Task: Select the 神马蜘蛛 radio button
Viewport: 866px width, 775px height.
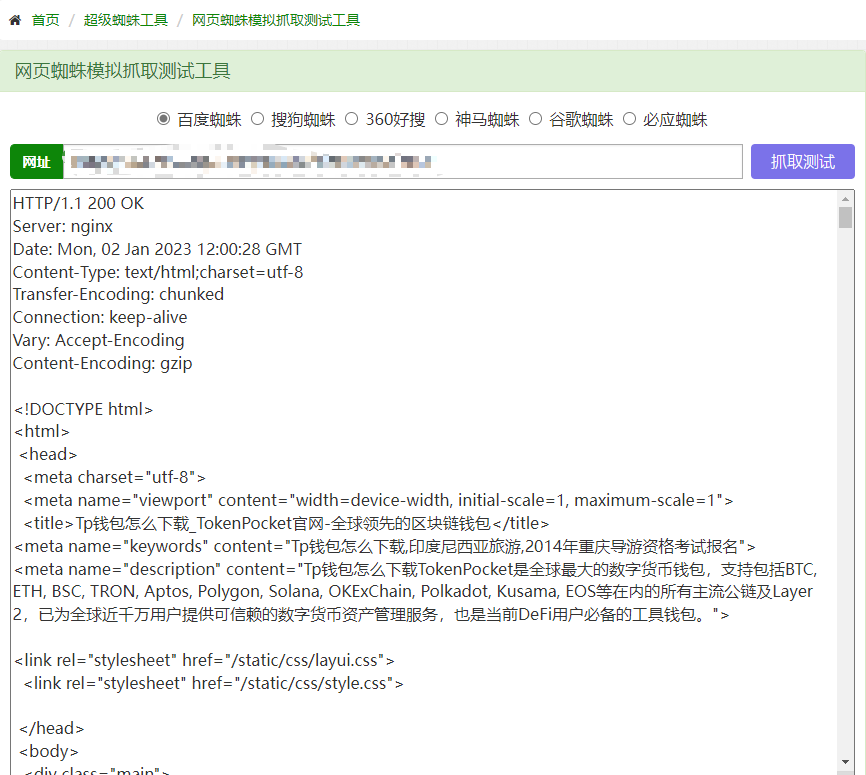Action: (441, 119)
